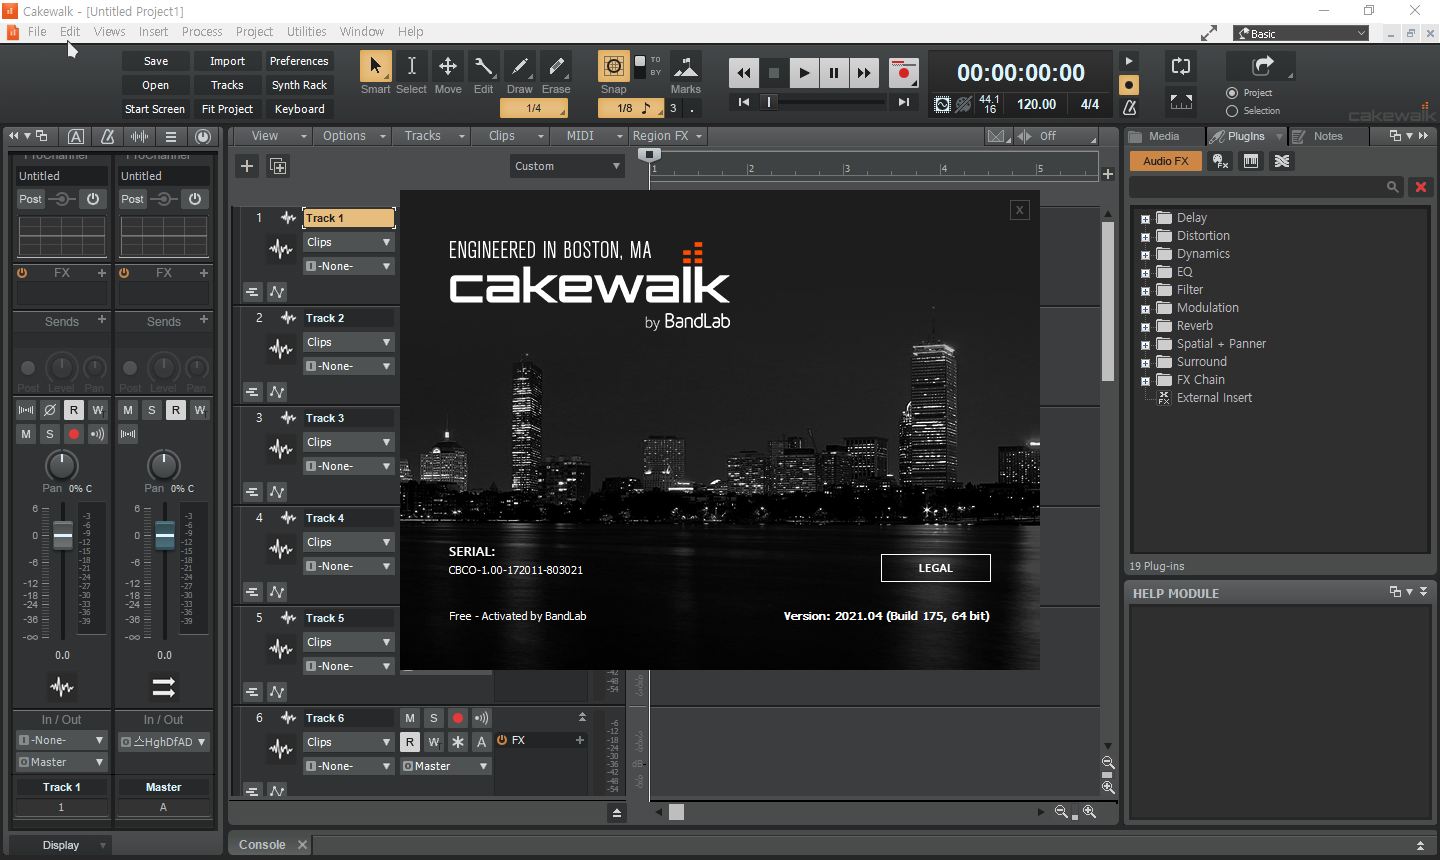
Task: Expand the Delay plugin folder
Action: 1146,219
